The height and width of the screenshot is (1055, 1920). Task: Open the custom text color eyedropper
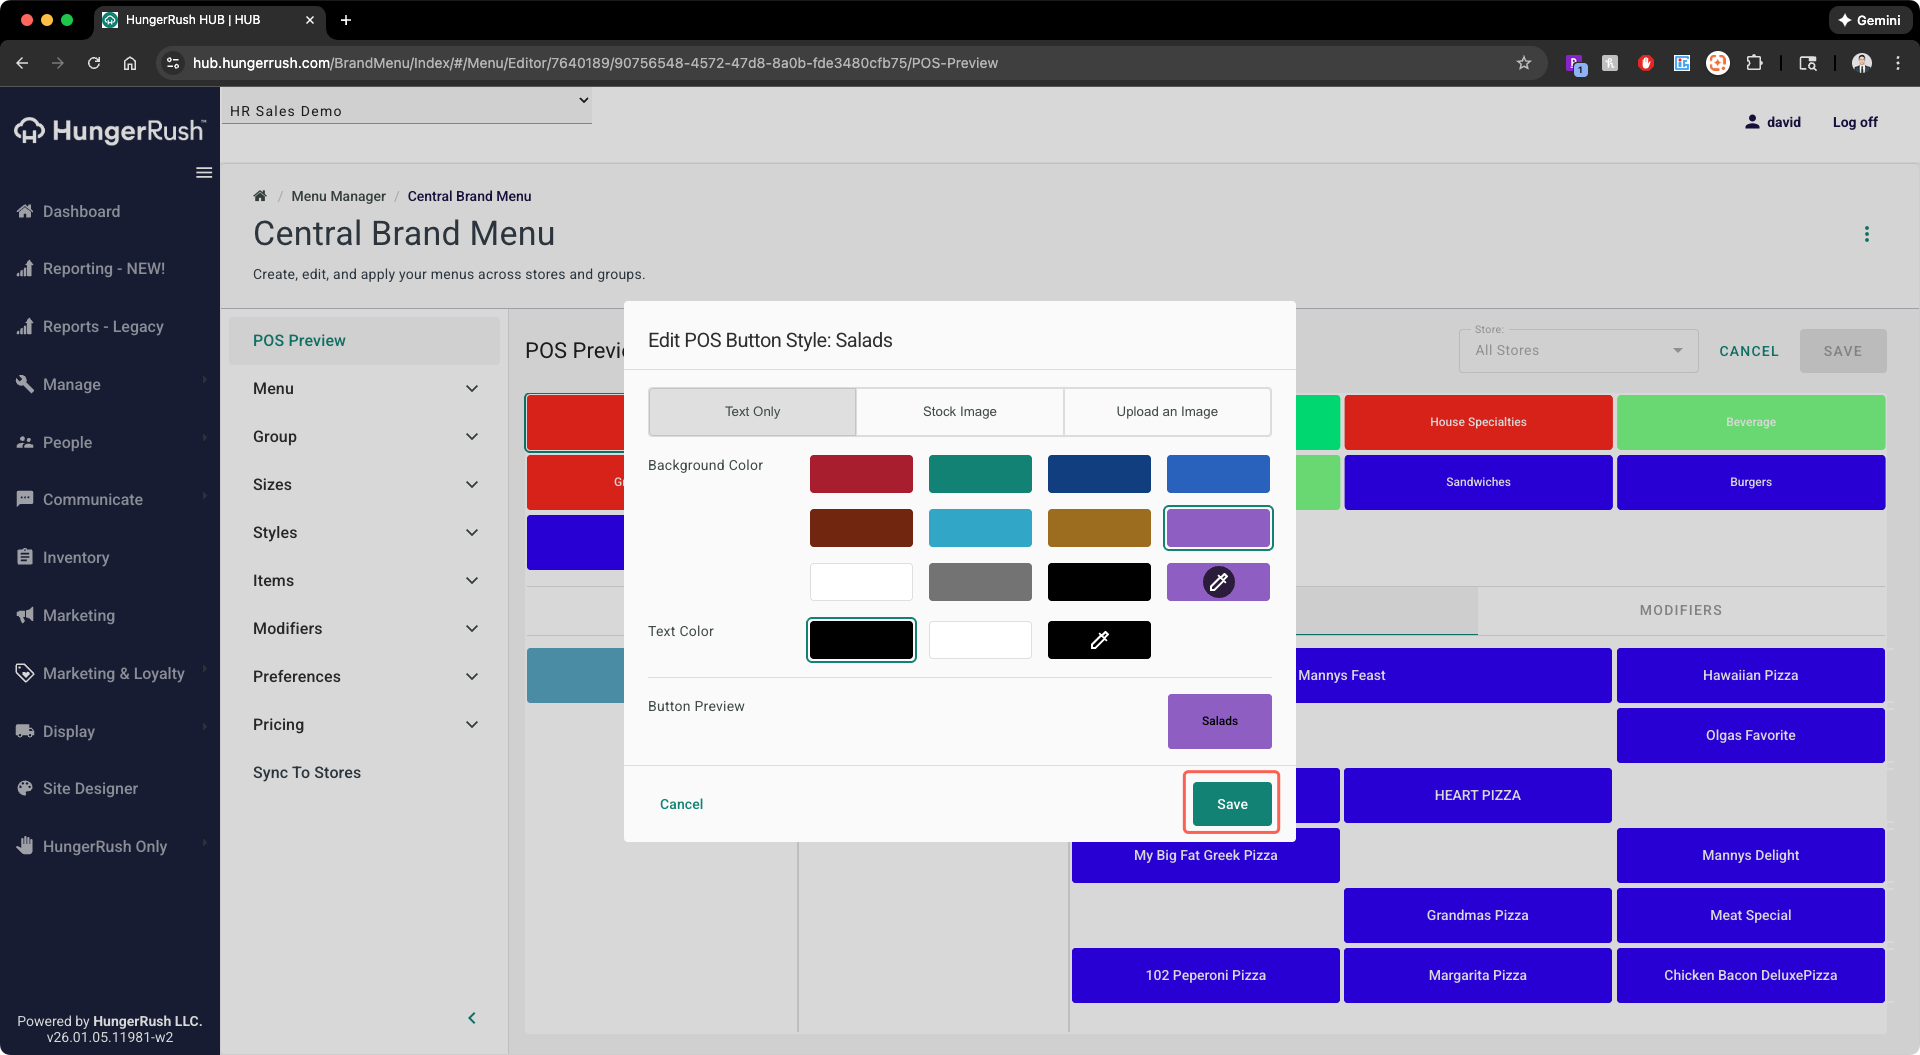click(x=1099, y=640)
